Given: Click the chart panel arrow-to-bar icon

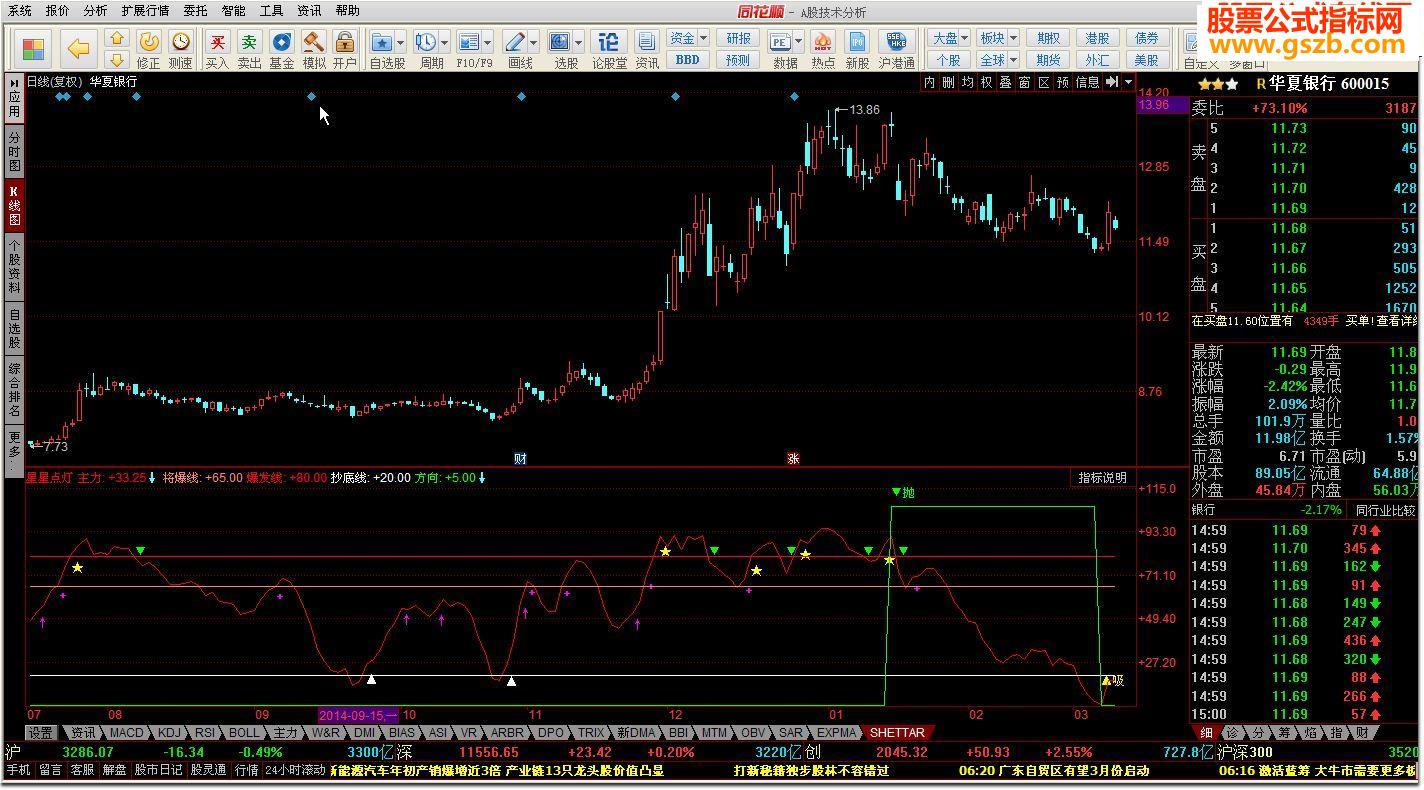Looking at the screenshot, I should click(x=1112, y=82).
